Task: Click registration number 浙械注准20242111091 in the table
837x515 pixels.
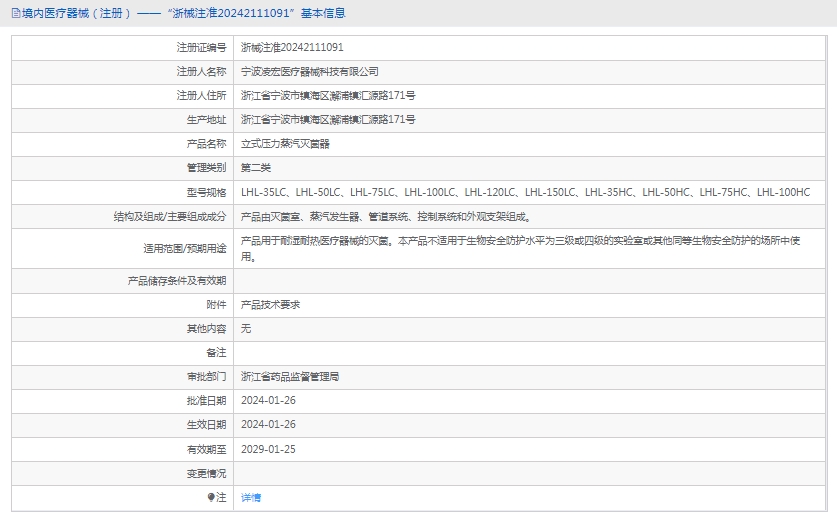Action: coord(292,47)
